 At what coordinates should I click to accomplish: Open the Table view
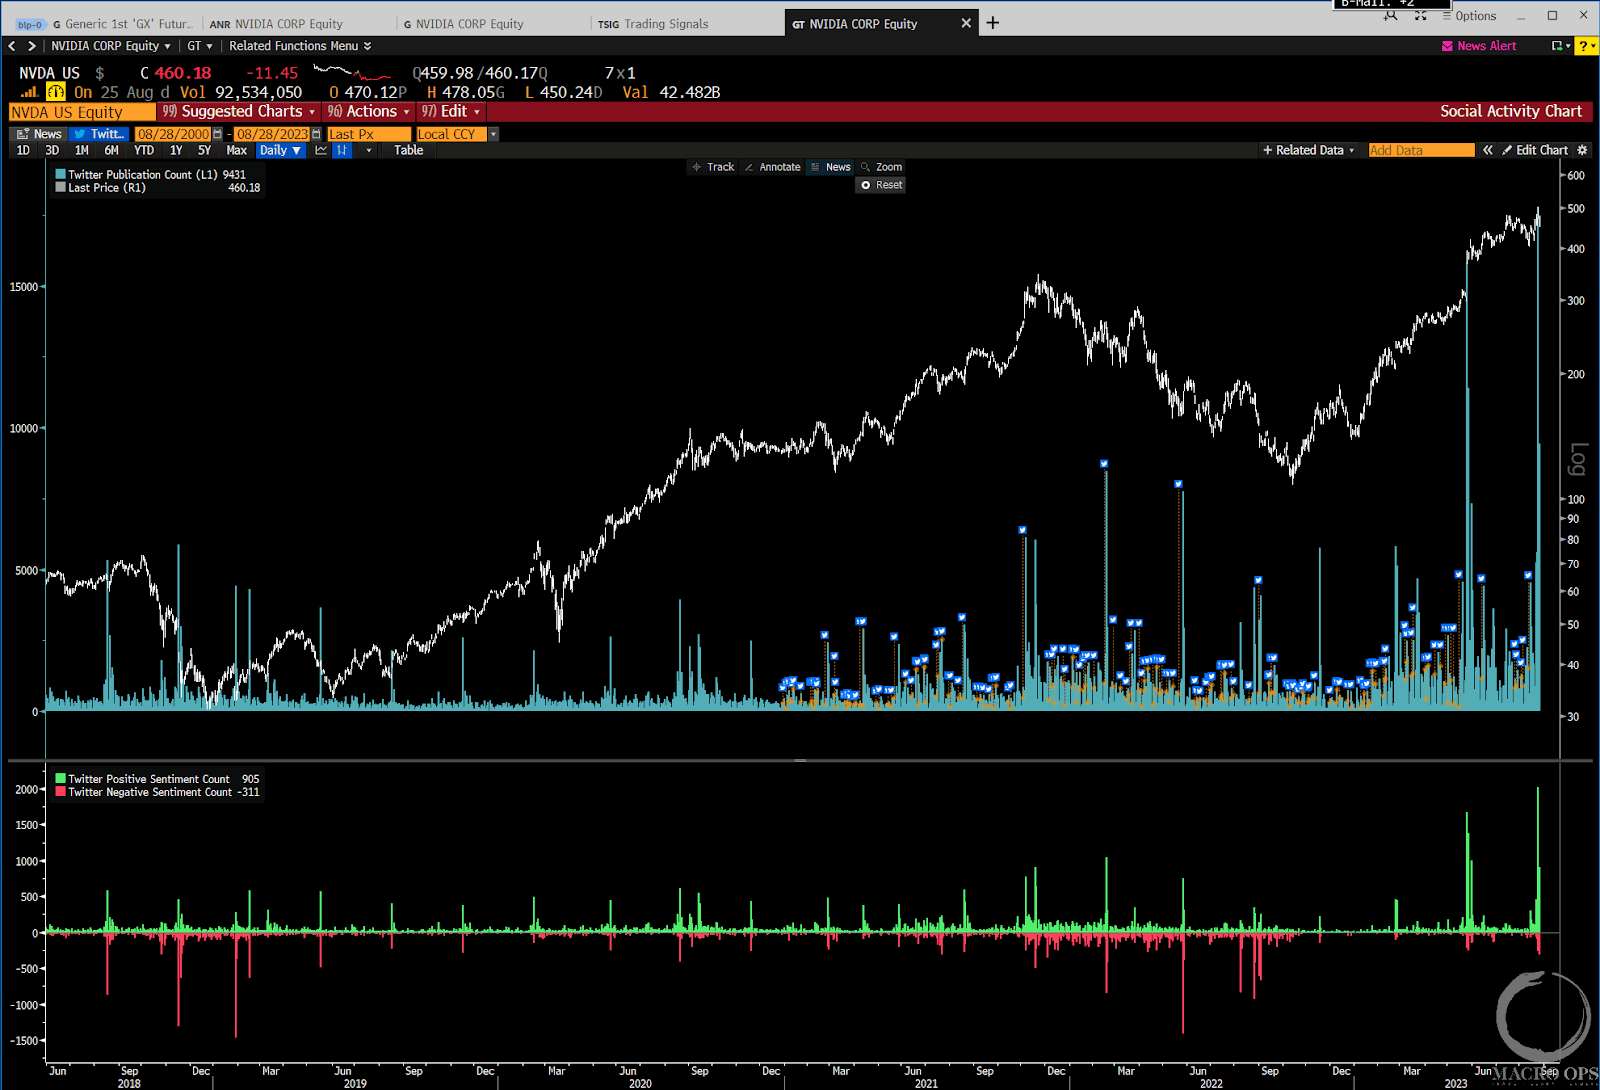(408, 150)
